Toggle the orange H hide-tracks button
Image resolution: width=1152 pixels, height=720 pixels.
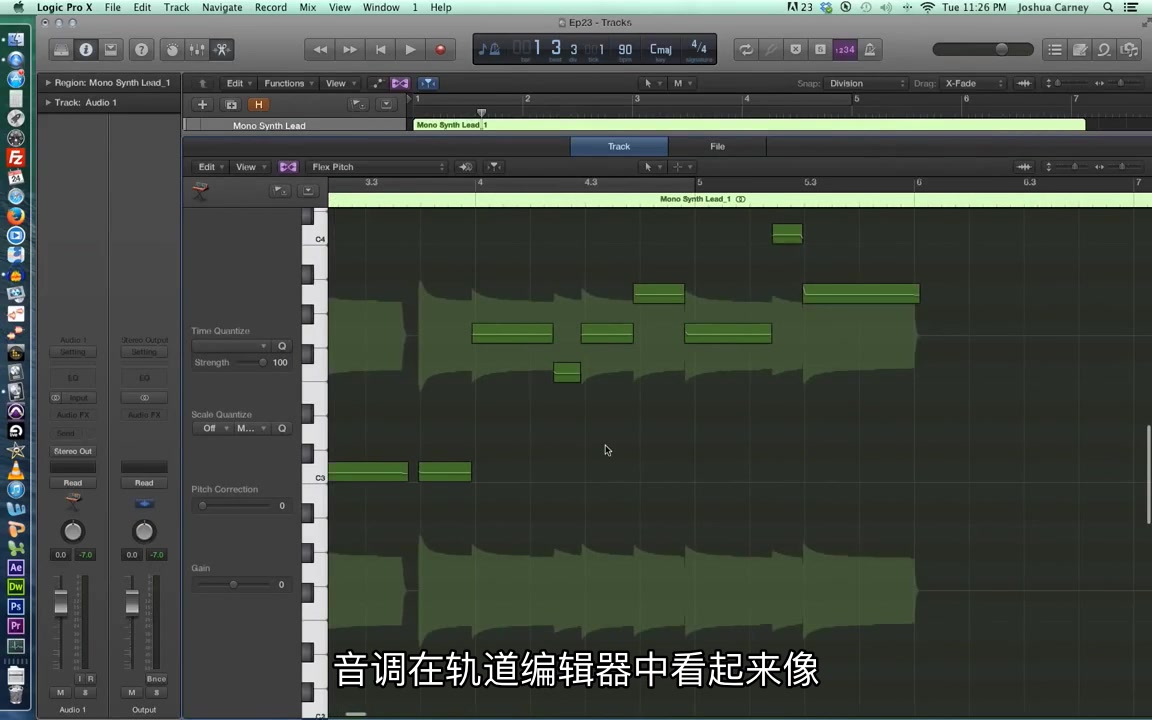(258, 104)
